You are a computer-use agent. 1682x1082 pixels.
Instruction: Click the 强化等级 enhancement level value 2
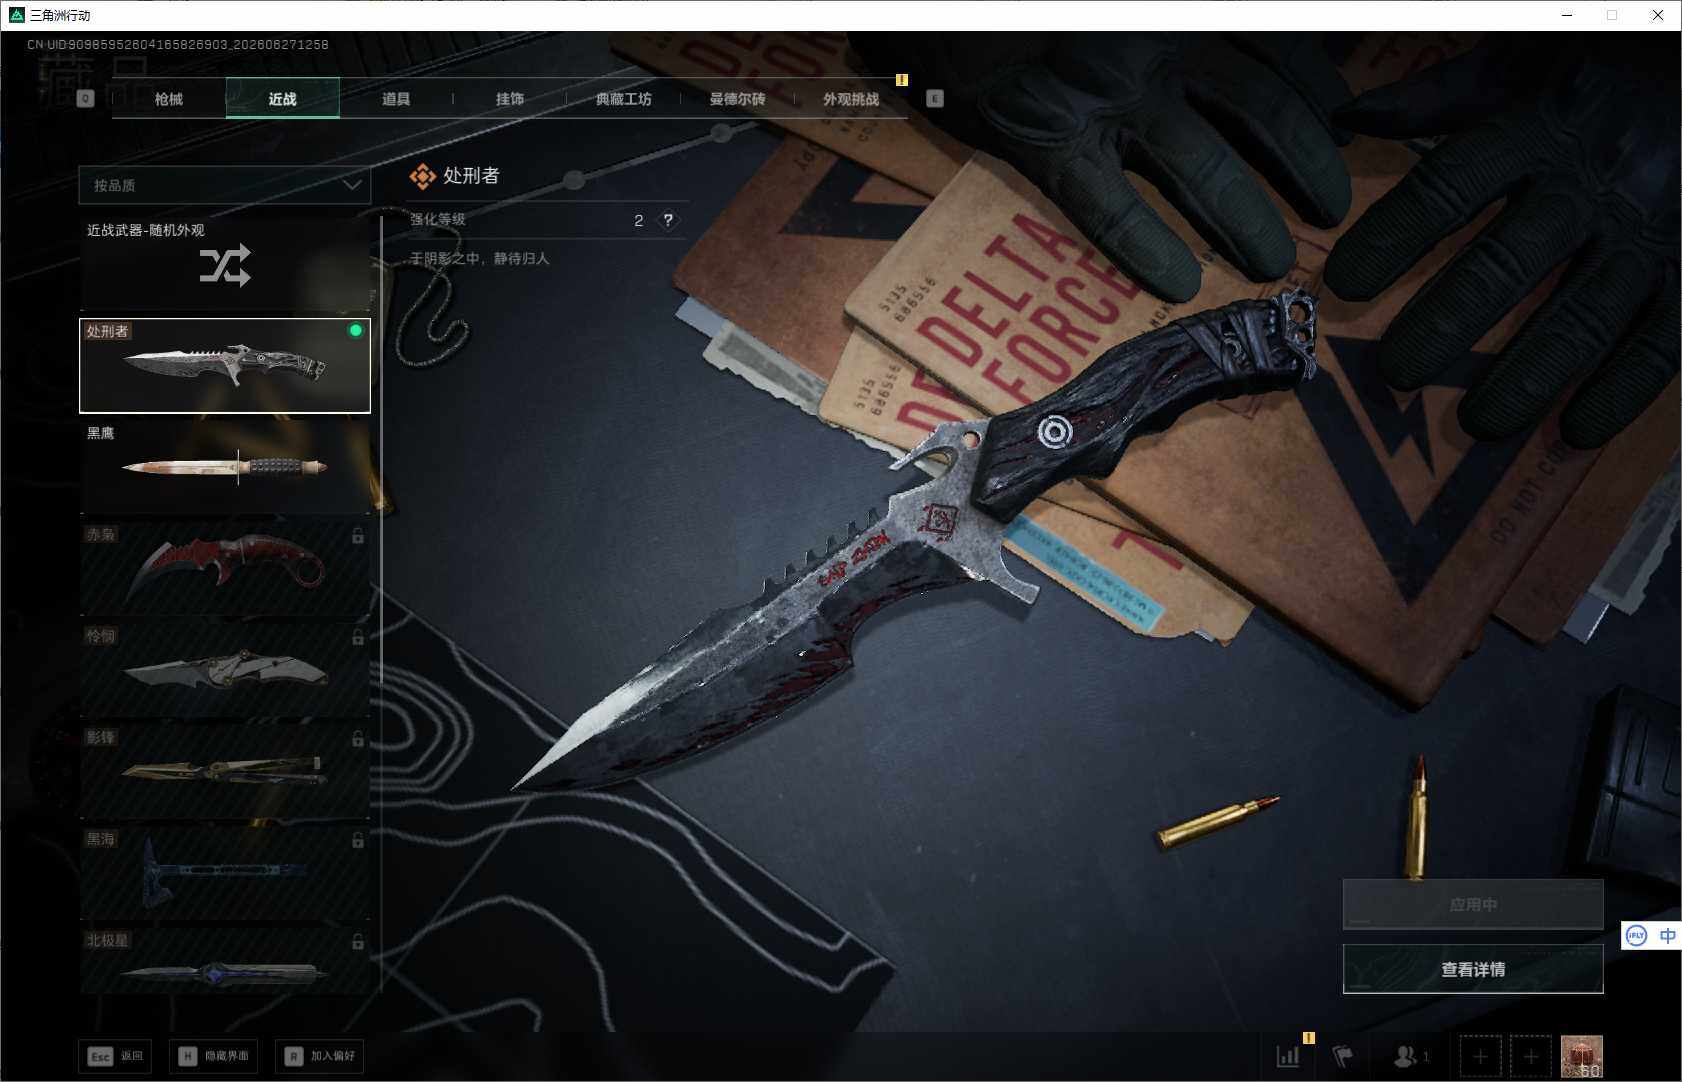point(639,220)
